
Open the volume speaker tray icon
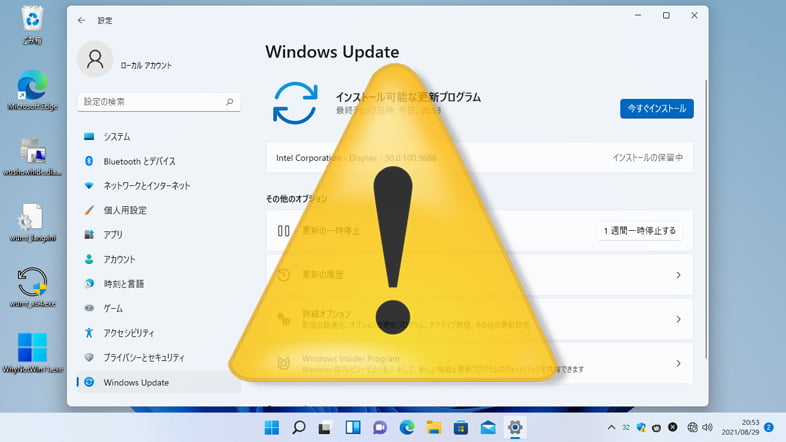[707, 427]
